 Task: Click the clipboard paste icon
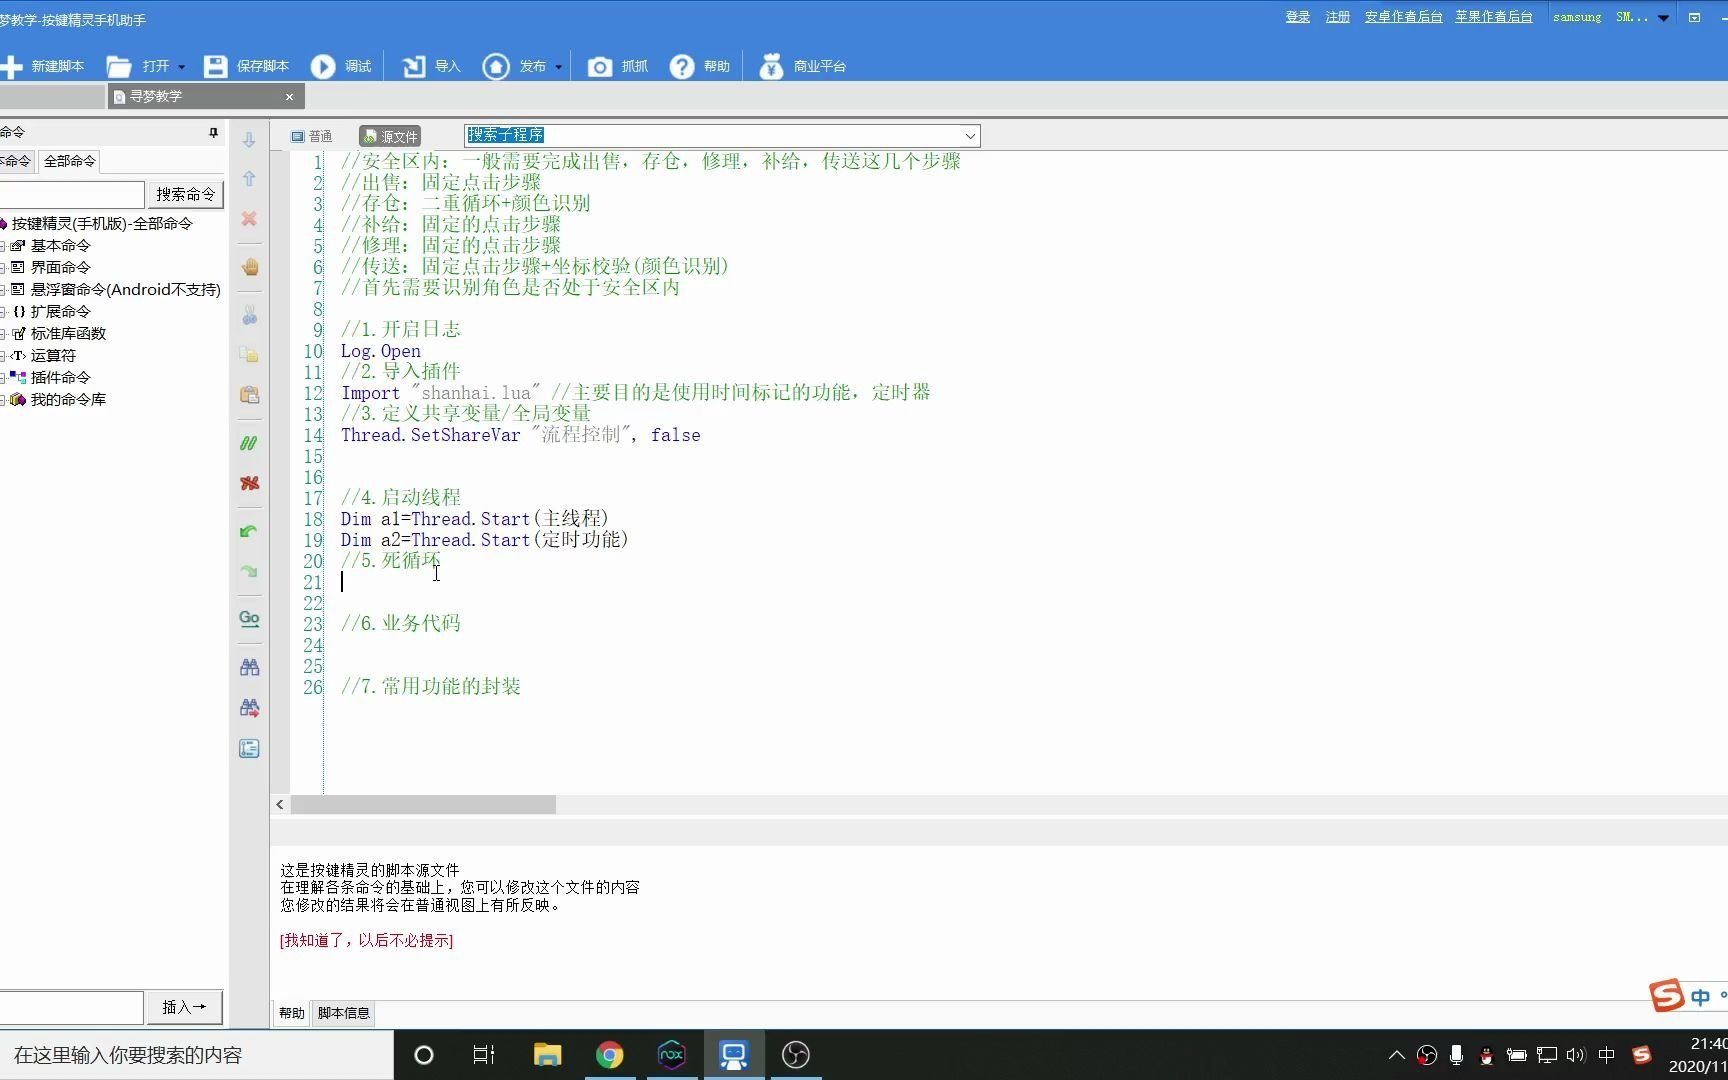249,395
